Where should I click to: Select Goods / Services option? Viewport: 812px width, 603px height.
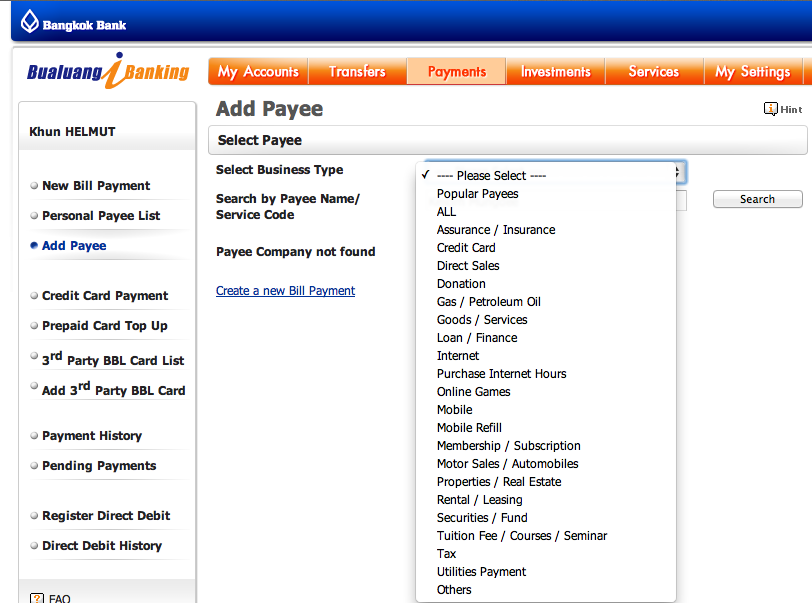coord(546,320)
